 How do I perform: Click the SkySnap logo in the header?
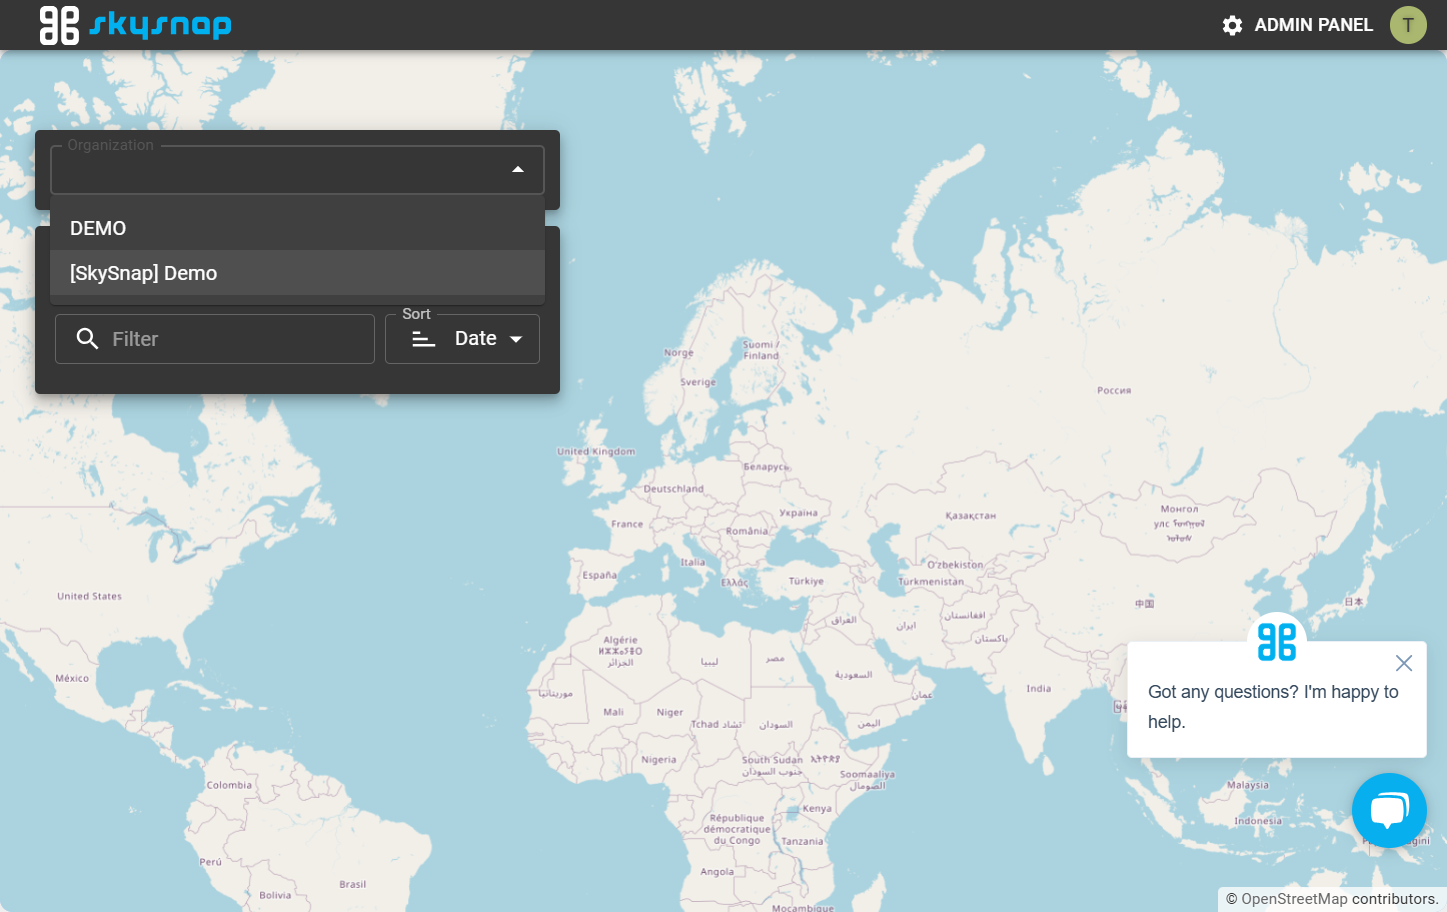(x=135, y=25)
